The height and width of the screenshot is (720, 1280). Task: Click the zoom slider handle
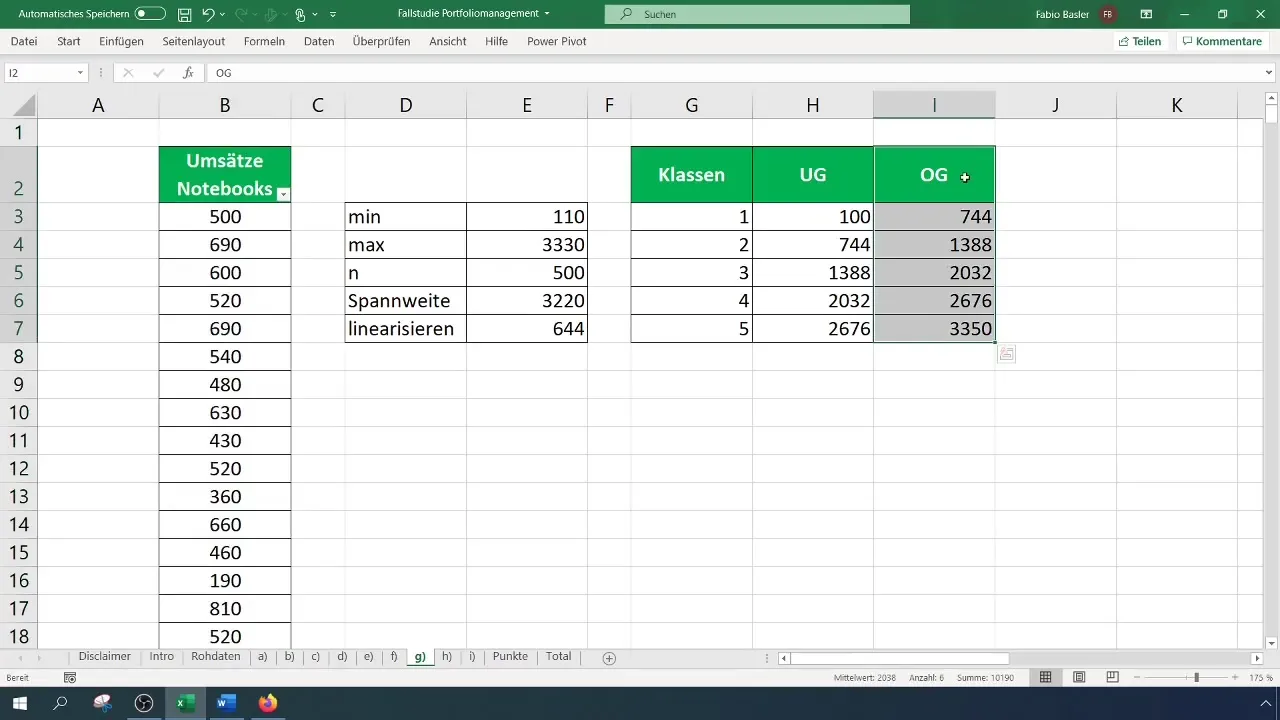click(1196, 677)
